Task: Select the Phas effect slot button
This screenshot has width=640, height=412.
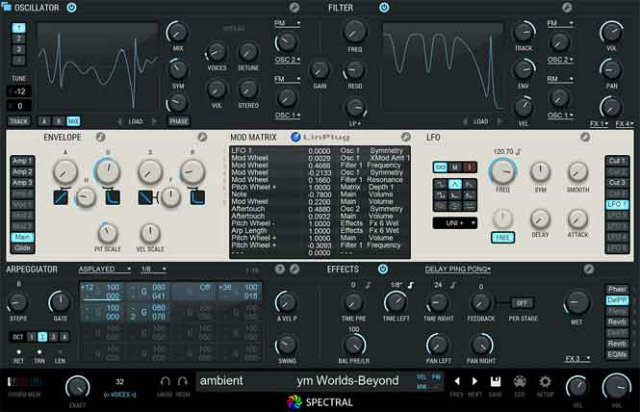Action: 617,289
